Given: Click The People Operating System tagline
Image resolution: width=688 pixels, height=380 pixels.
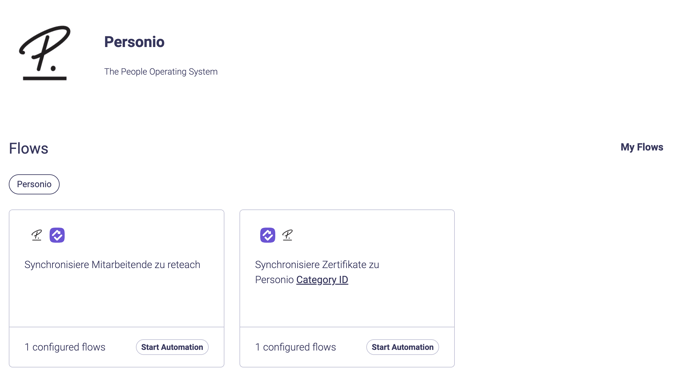Looking at the screenshot, I should point(161,72).
